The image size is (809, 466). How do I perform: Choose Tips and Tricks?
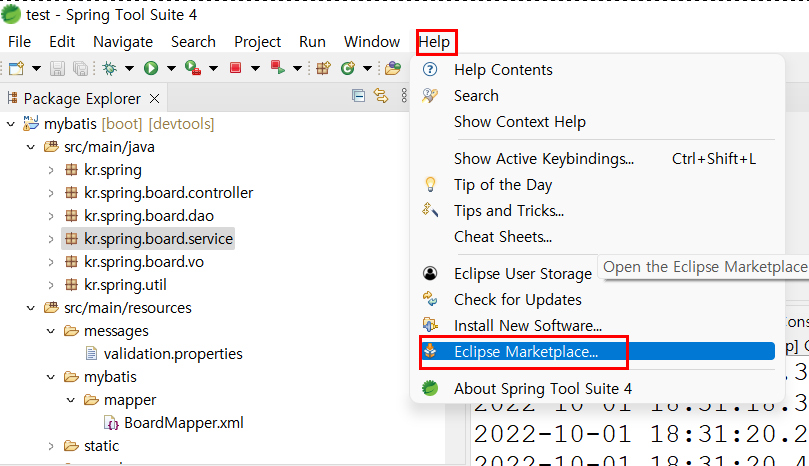pos(597,211)
